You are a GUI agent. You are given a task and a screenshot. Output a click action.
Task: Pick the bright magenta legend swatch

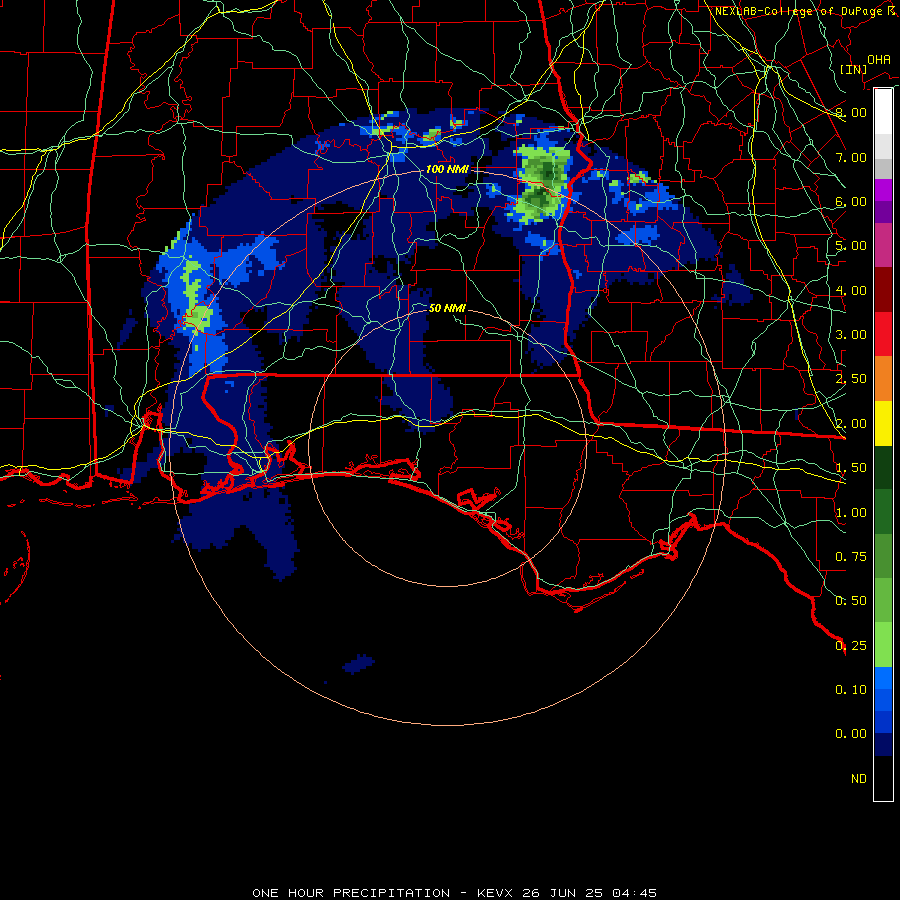pyautogui.click(x=883, y=190)
